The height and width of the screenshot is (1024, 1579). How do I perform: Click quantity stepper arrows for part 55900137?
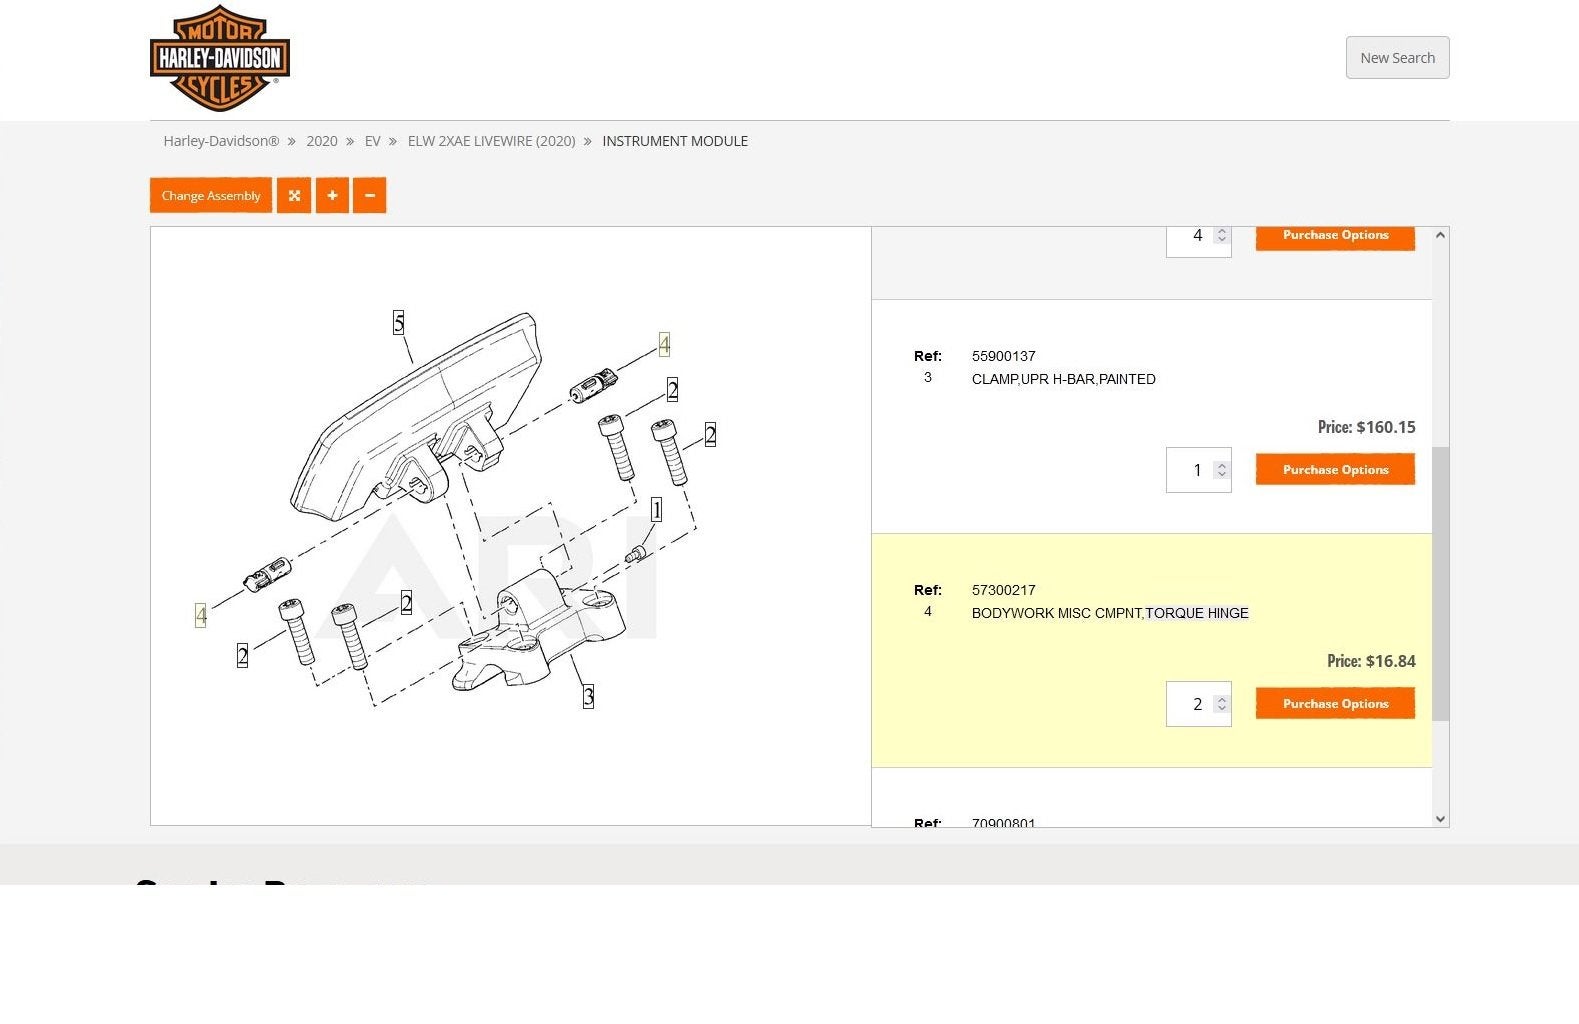coord(1221,470)
